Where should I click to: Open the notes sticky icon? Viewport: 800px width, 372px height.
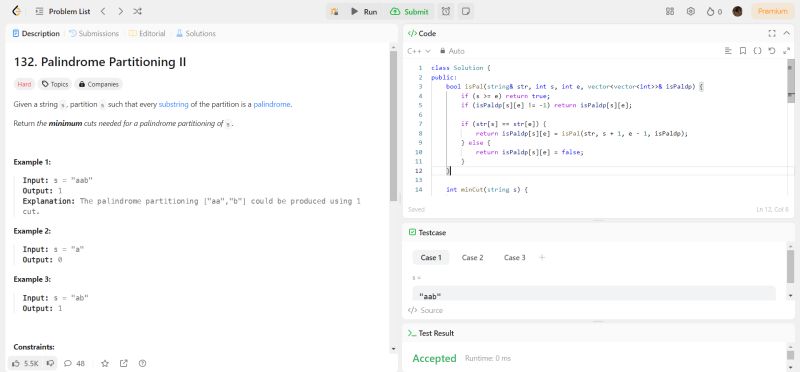click(x=465, y=11)
